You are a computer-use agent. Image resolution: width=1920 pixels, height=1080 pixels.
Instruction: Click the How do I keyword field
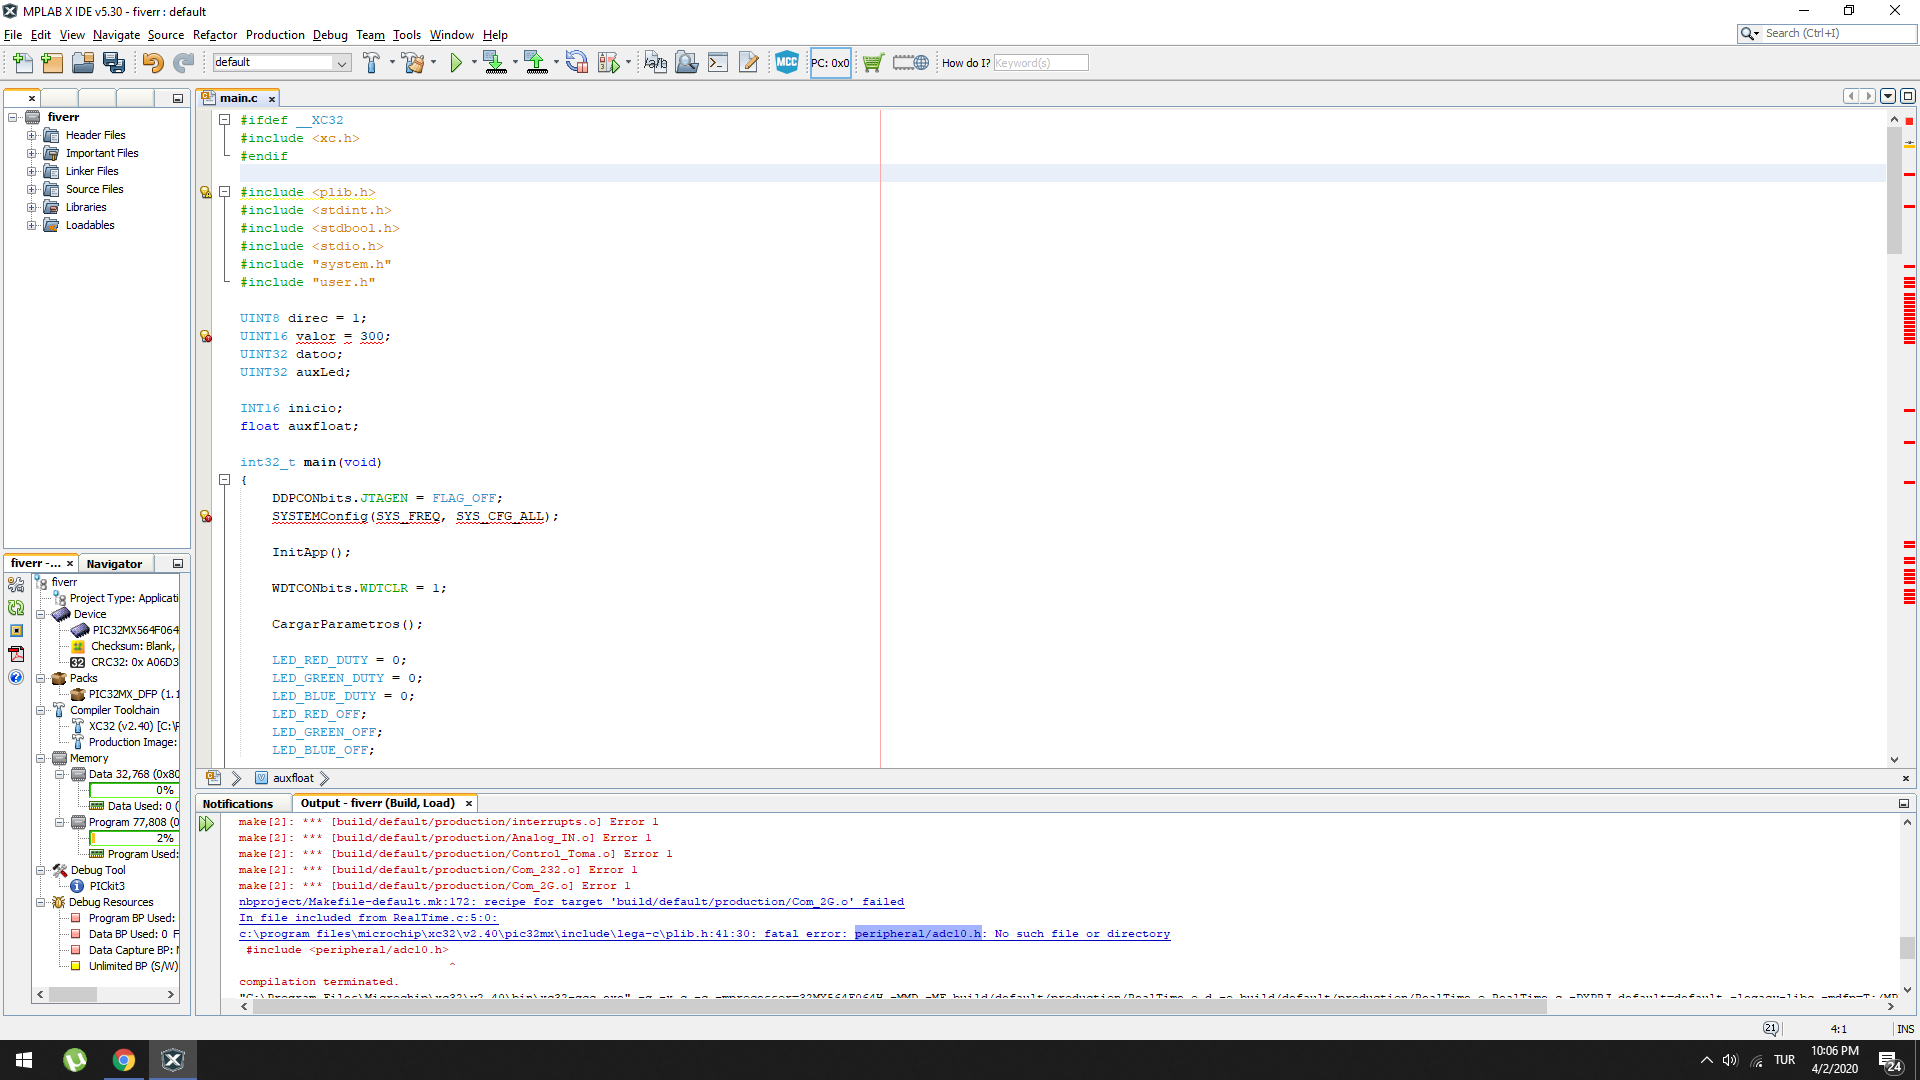pos(1040,63)
